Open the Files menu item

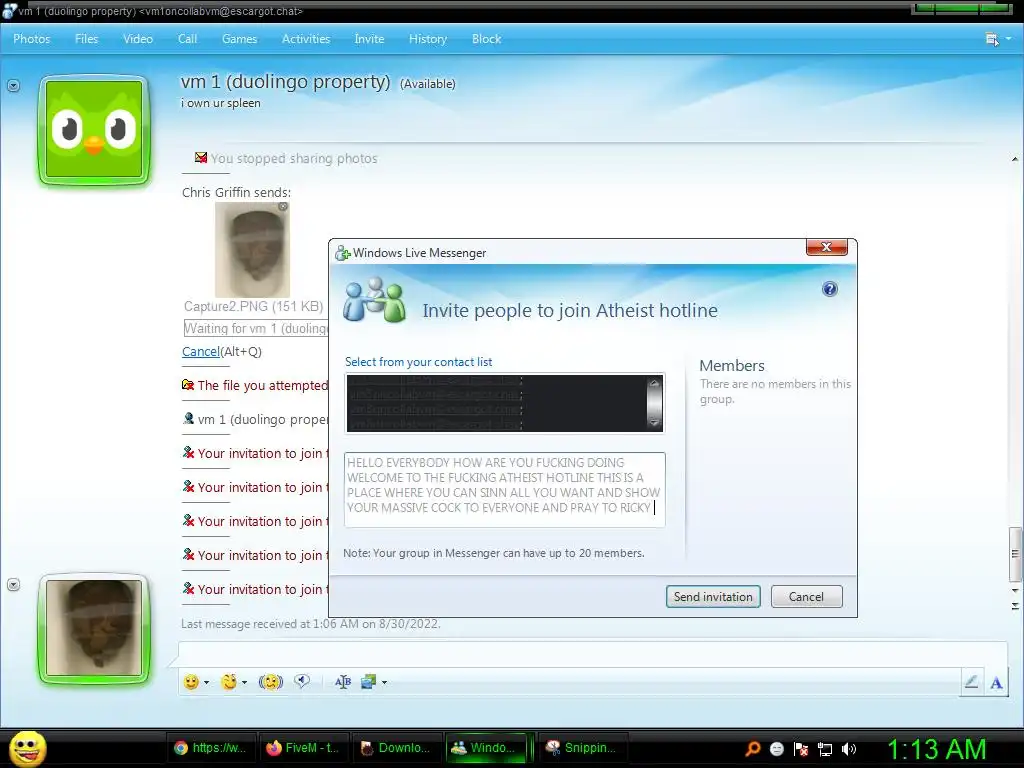coord(86,39)
